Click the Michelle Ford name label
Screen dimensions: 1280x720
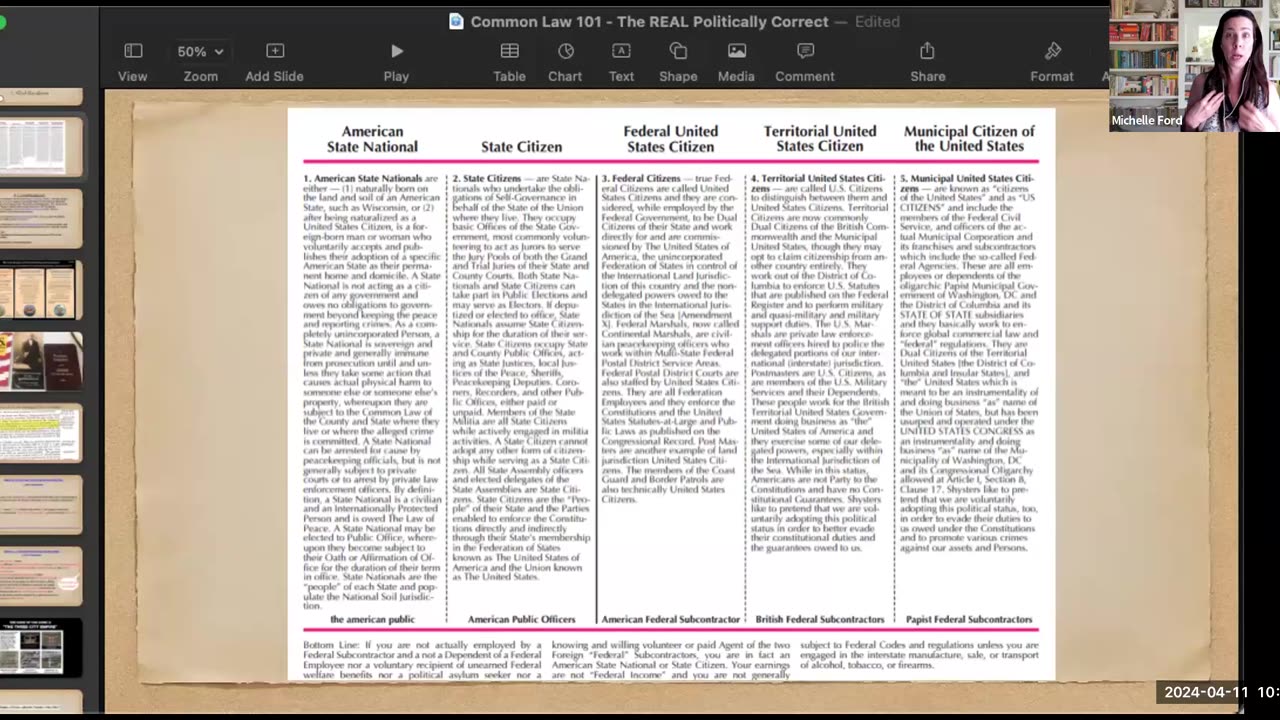(1146, 120)
